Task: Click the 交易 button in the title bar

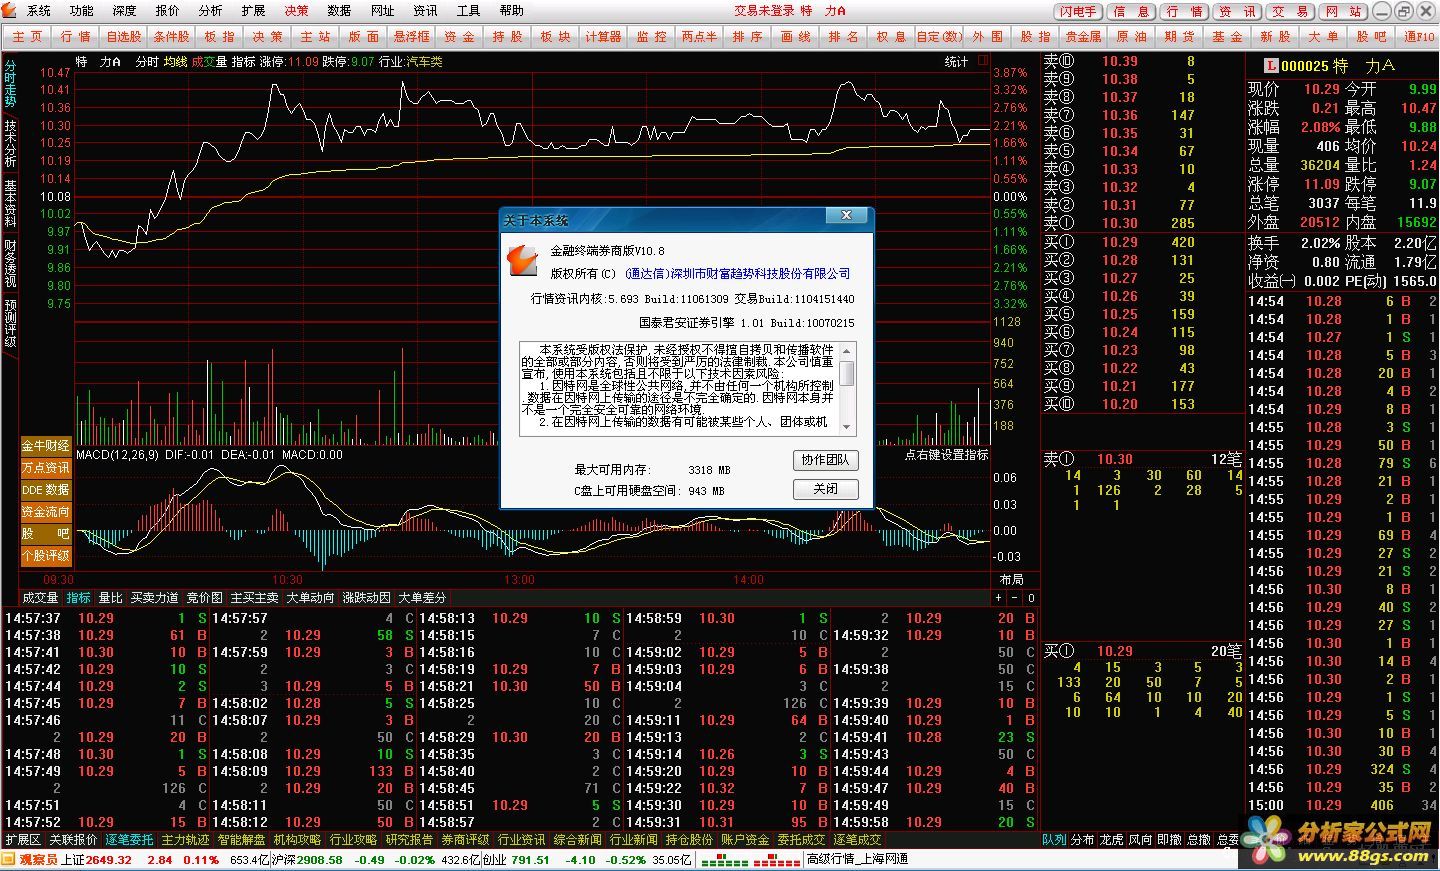Action: (1290, 11)
